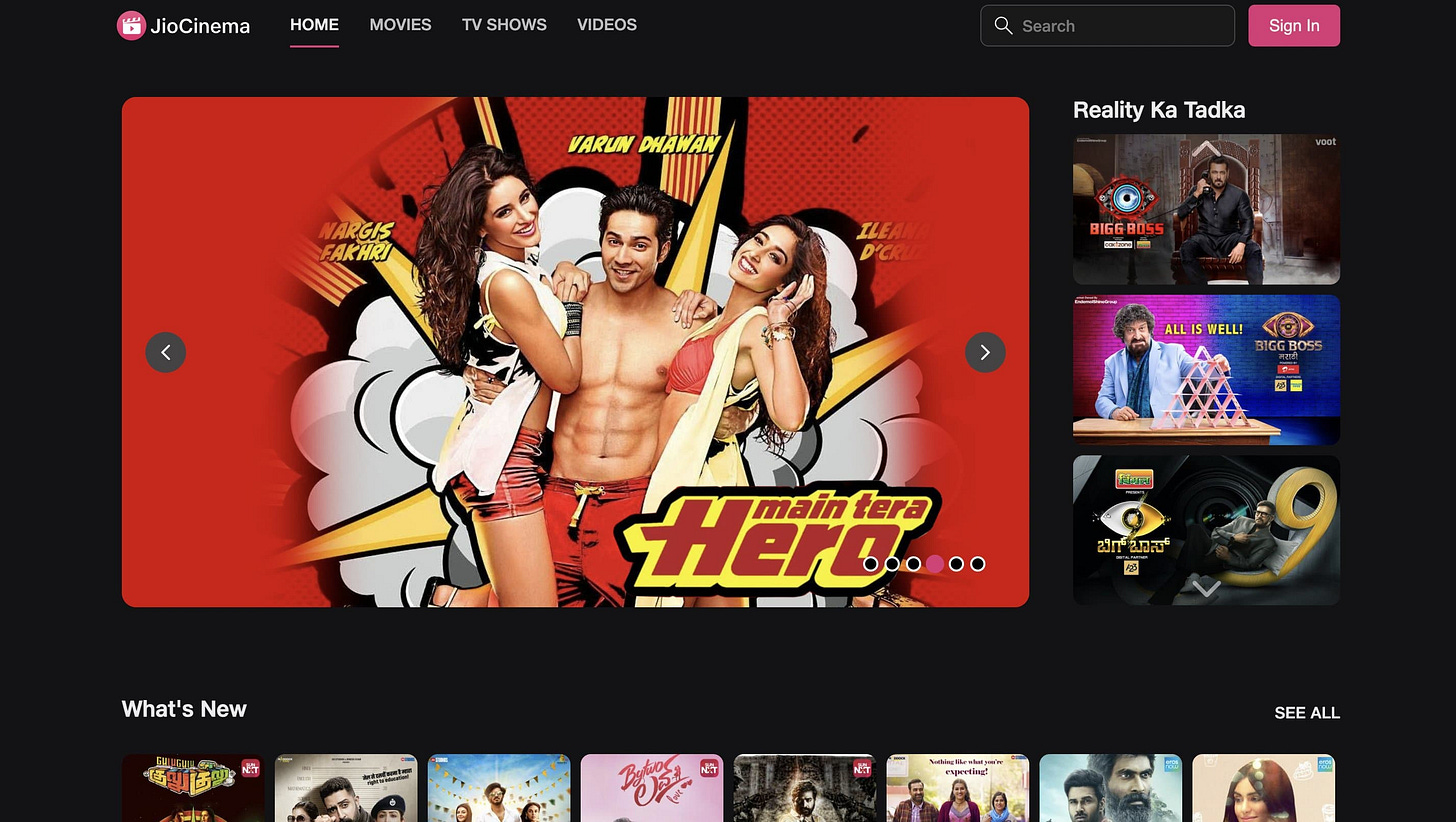Image resolution: width=1456 pixels, height=822 pixels.
Task: Click the JioCinema brand name text
Action: coord(200,26)
